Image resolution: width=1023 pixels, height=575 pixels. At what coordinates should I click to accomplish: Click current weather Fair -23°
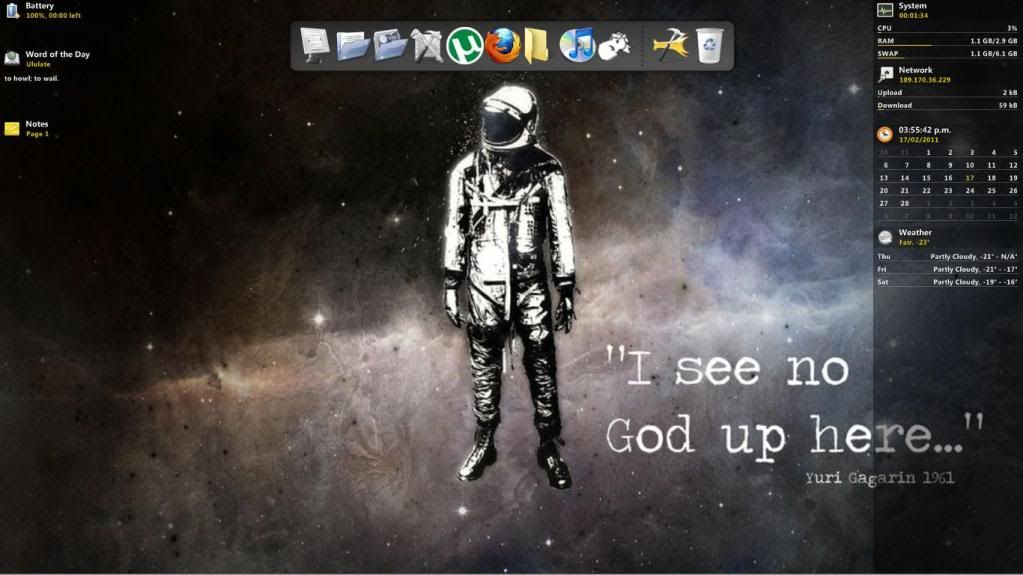pyautogui.click(x=914, y=242)
